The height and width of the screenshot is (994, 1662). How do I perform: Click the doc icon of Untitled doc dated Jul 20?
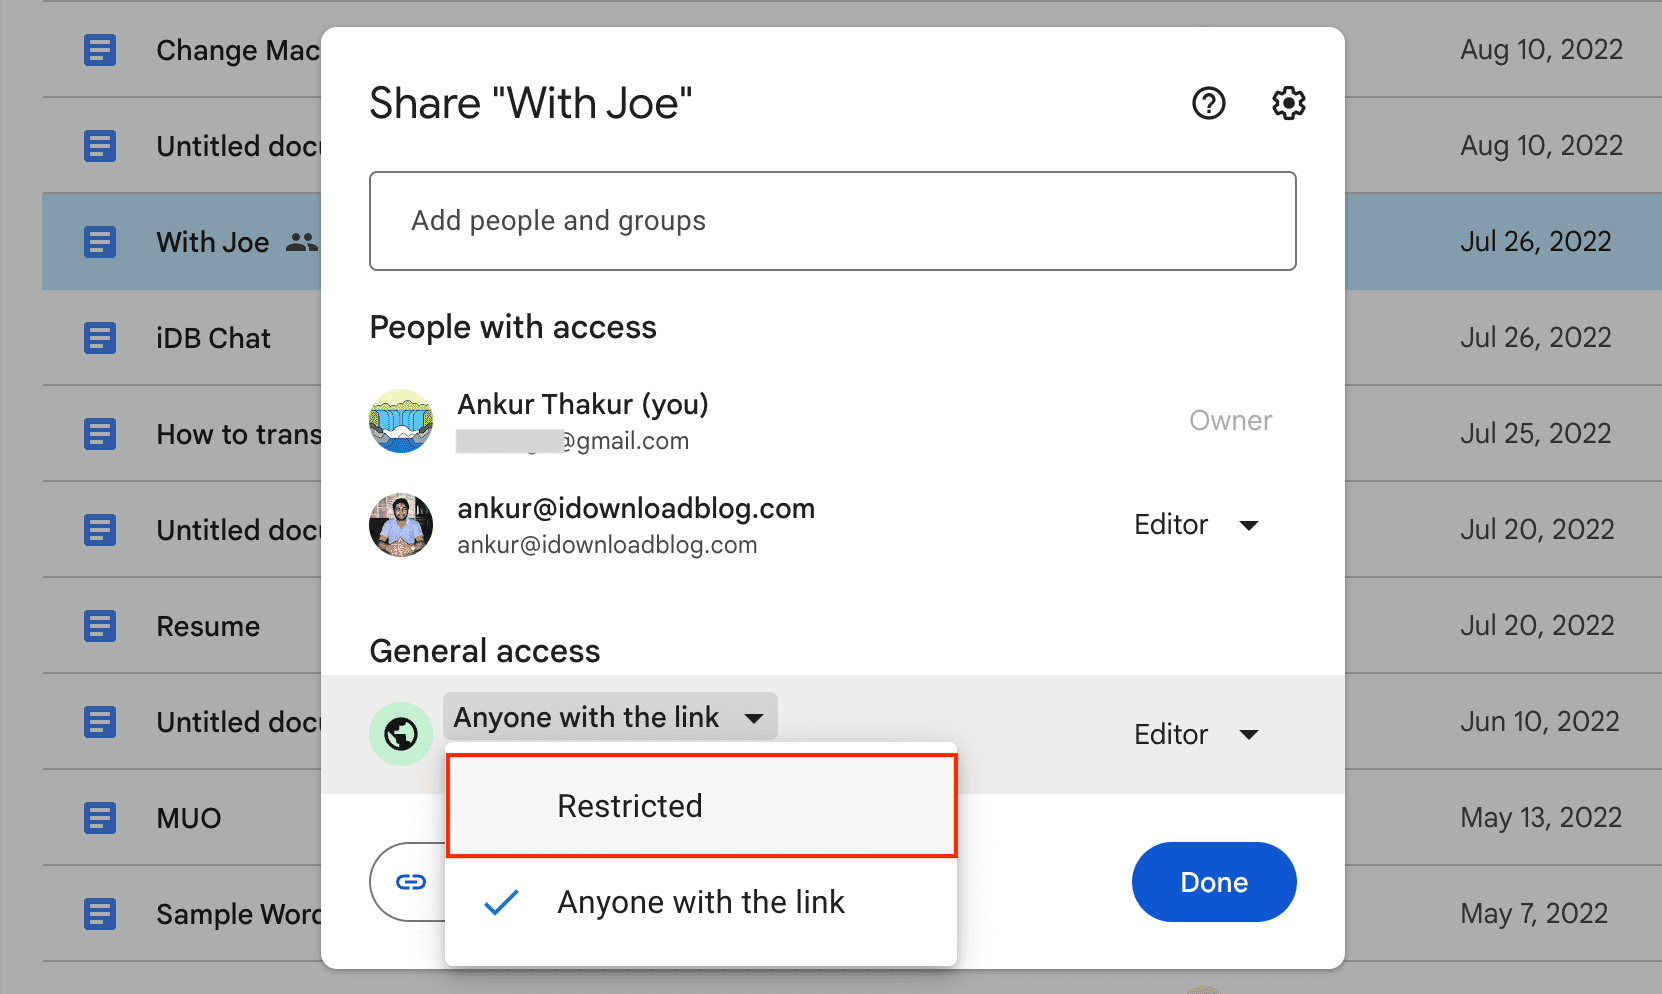(99, 530)
